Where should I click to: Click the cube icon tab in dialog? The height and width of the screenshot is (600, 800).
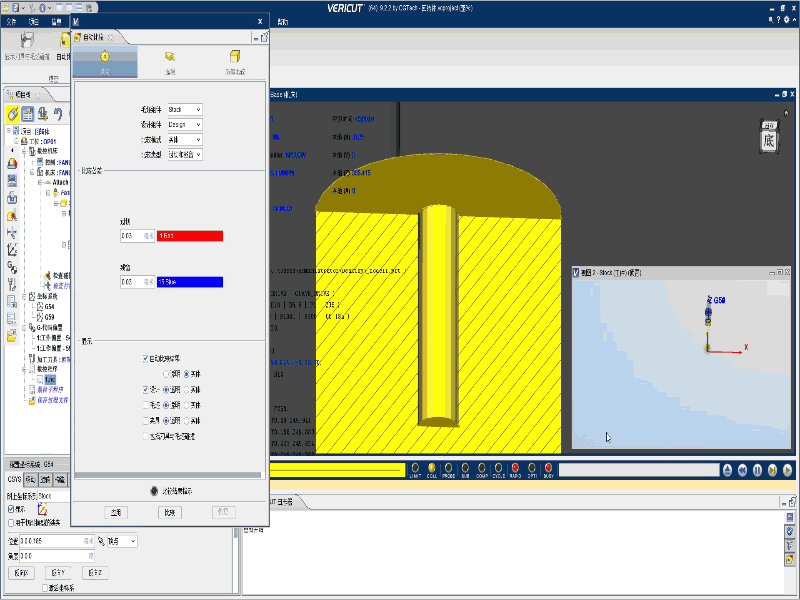pyautogui.click(x=234, y=58)
